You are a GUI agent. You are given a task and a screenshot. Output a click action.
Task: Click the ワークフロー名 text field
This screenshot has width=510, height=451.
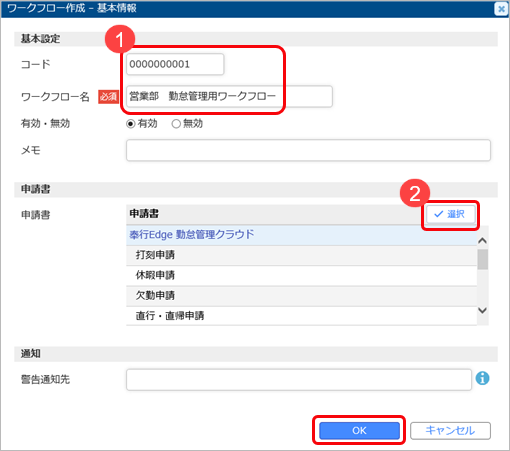click(x=229, y=96)
